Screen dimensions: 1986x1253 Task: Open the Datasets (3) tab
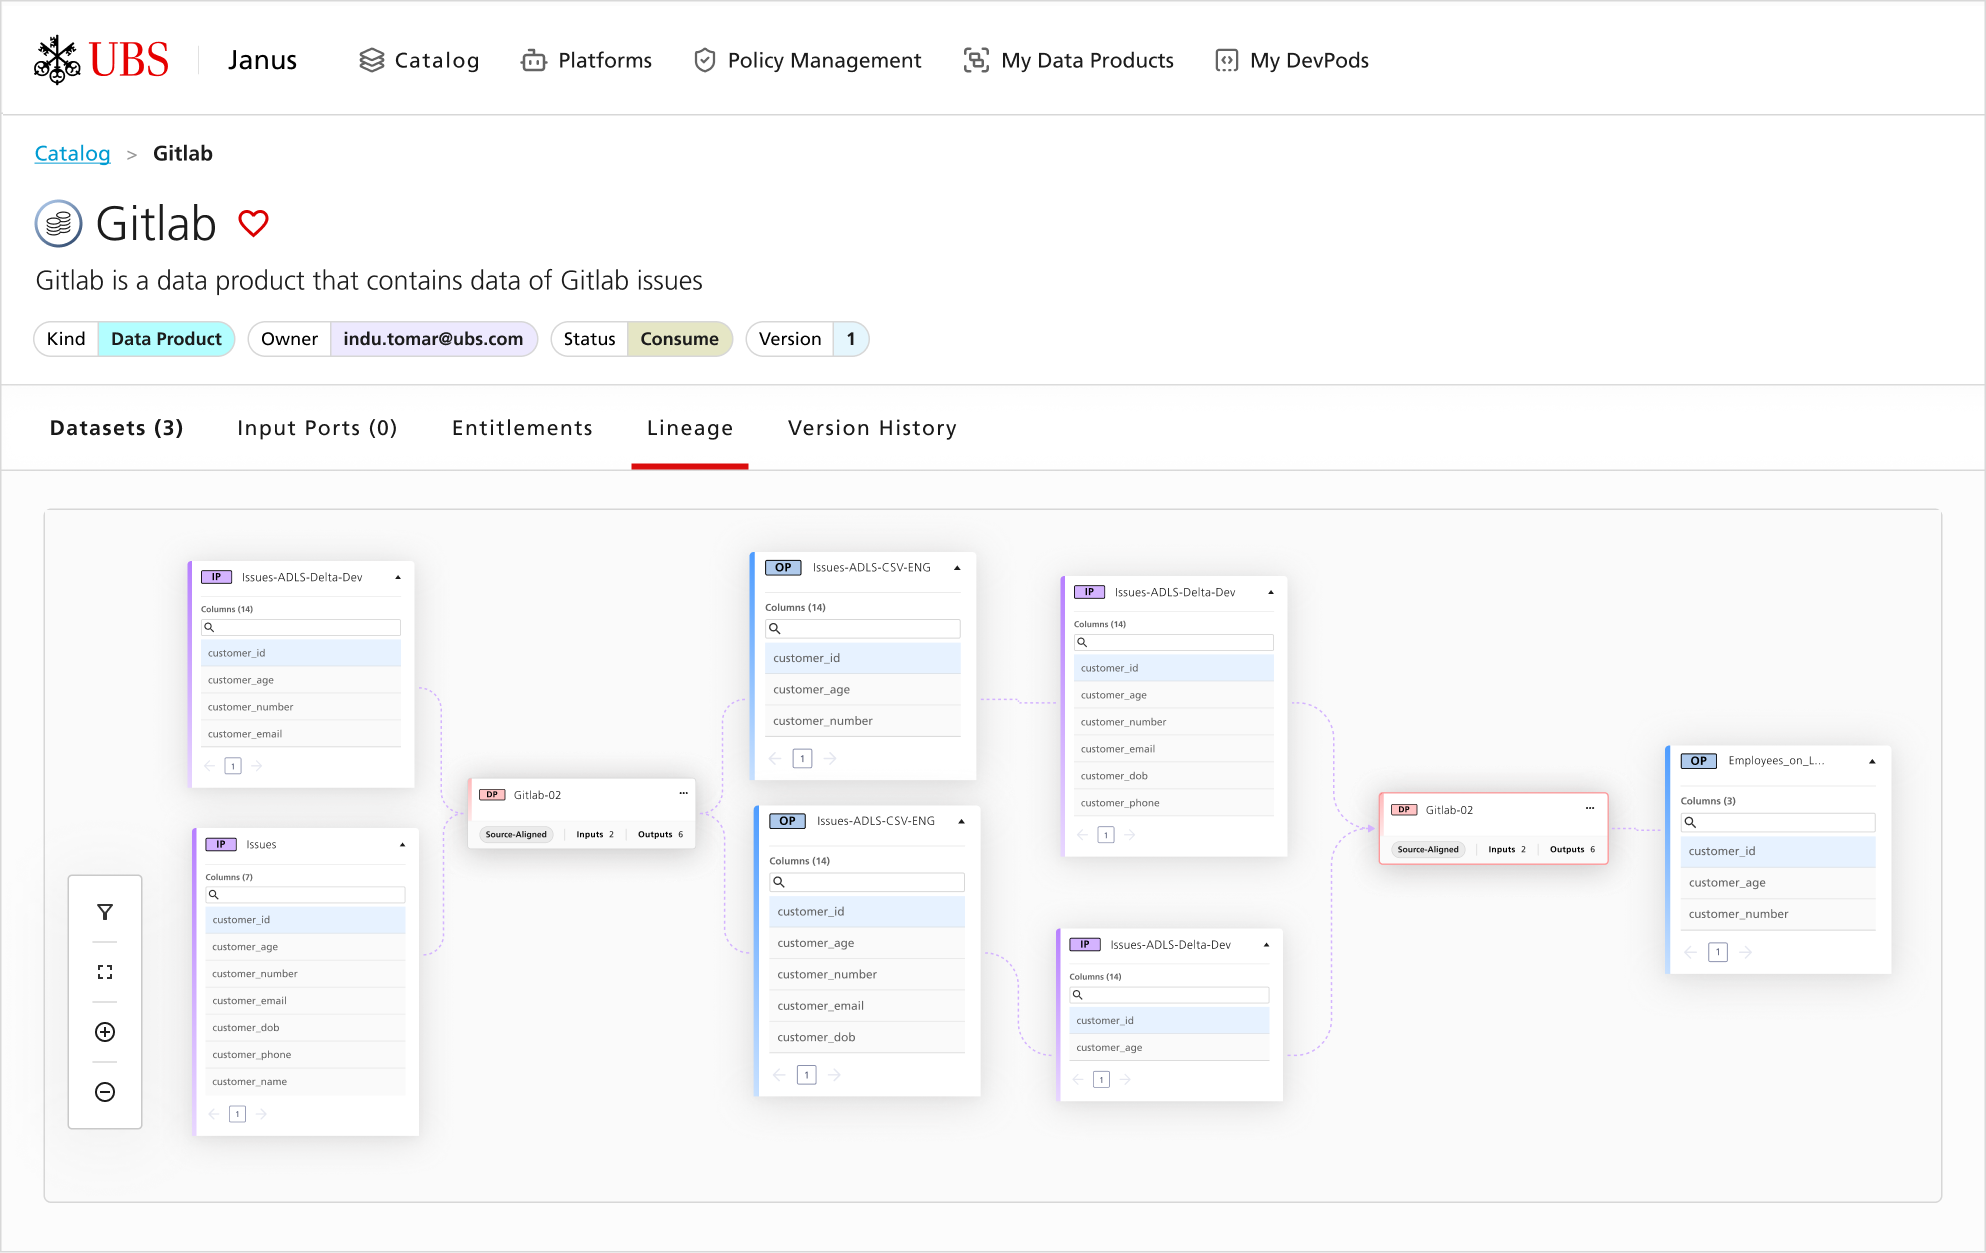[116, 428]
